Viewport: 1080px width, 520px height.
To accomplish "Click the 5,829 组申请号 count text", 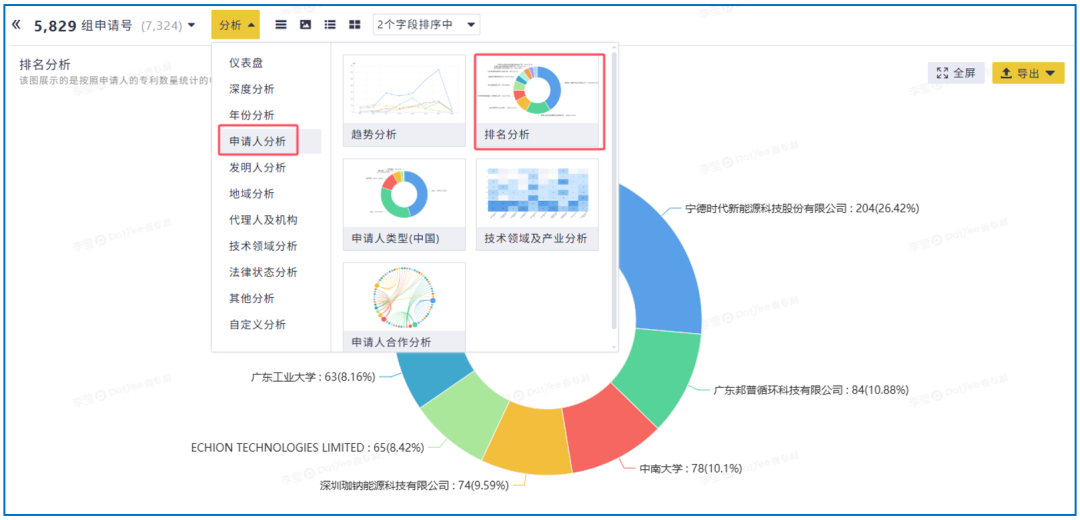I will [83, 25].
